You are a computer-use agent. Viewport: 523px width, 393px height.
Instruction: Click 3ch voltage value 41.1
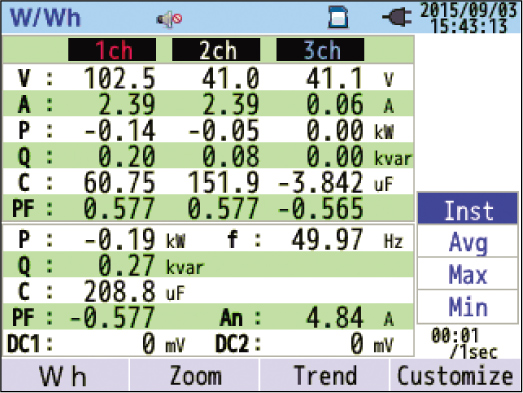334,78
